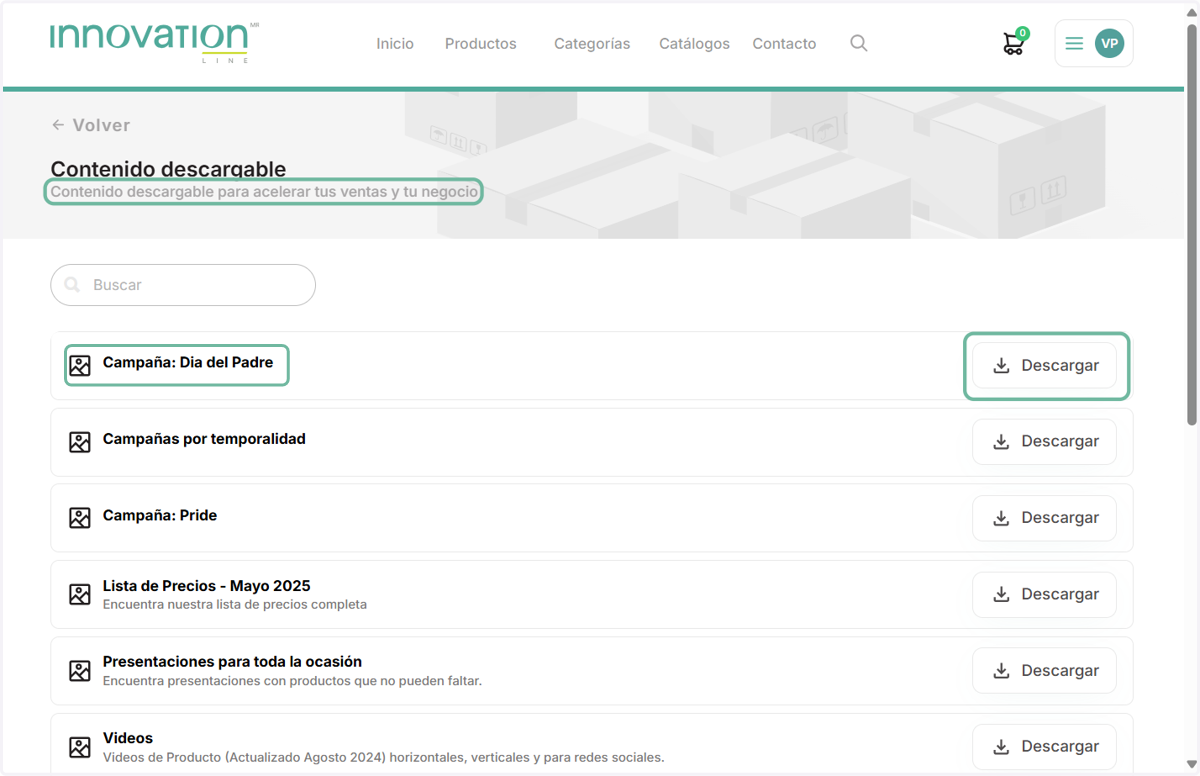This screenshot has height=776, width=1200.
Task: Select Presentaciones para toda la ocasión title
Action: coord(232,662)
